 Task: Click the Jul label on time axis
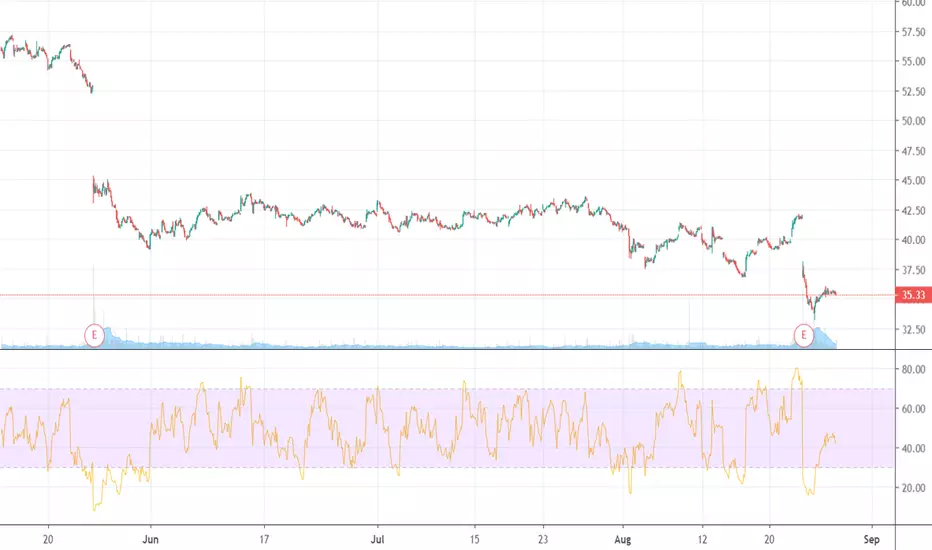(377, 540)
